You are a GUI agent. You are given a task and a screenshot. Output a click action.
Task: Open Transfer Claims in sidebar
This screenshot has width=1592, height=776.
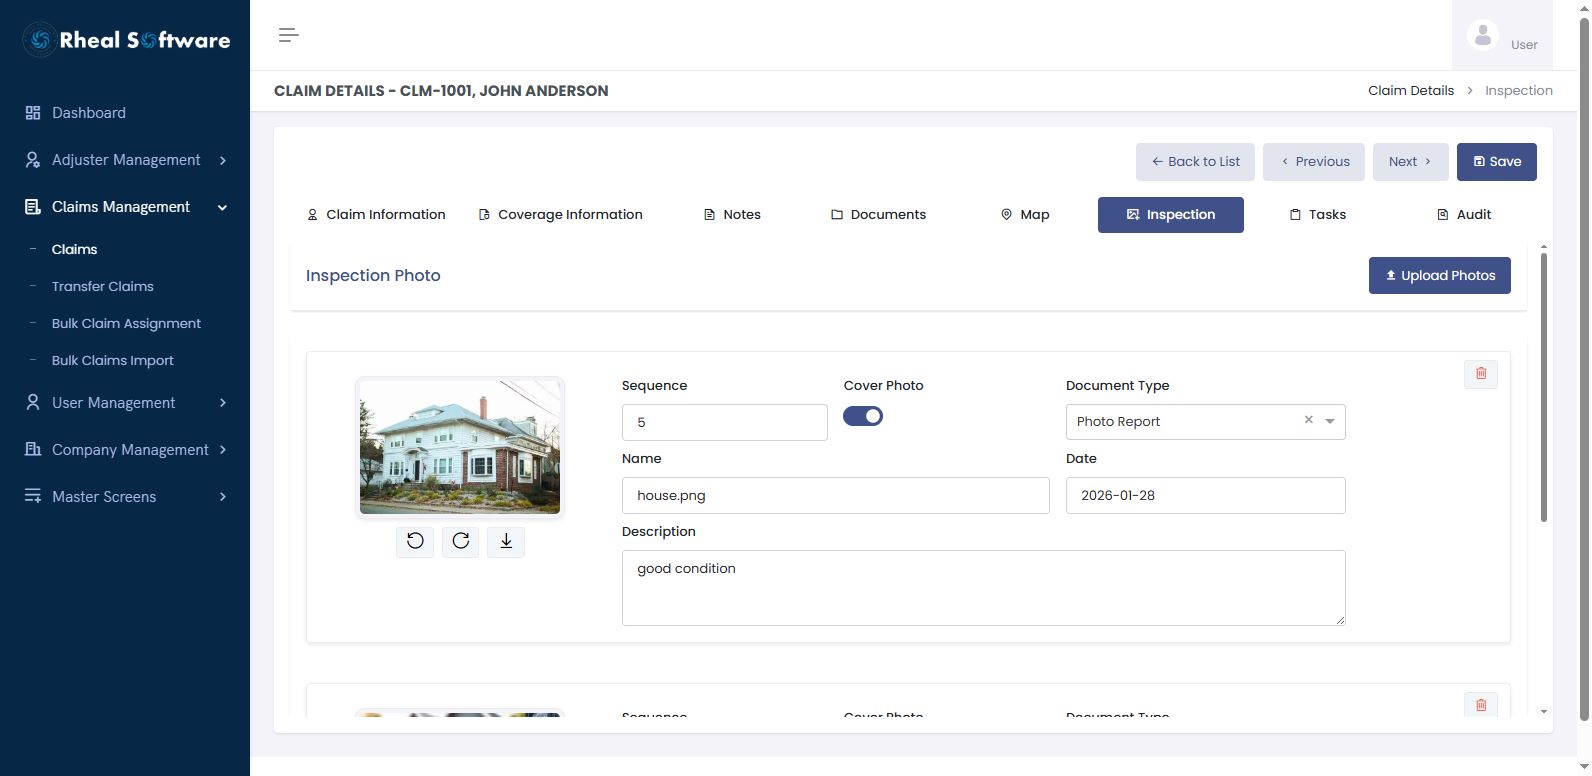pos(103,286)
